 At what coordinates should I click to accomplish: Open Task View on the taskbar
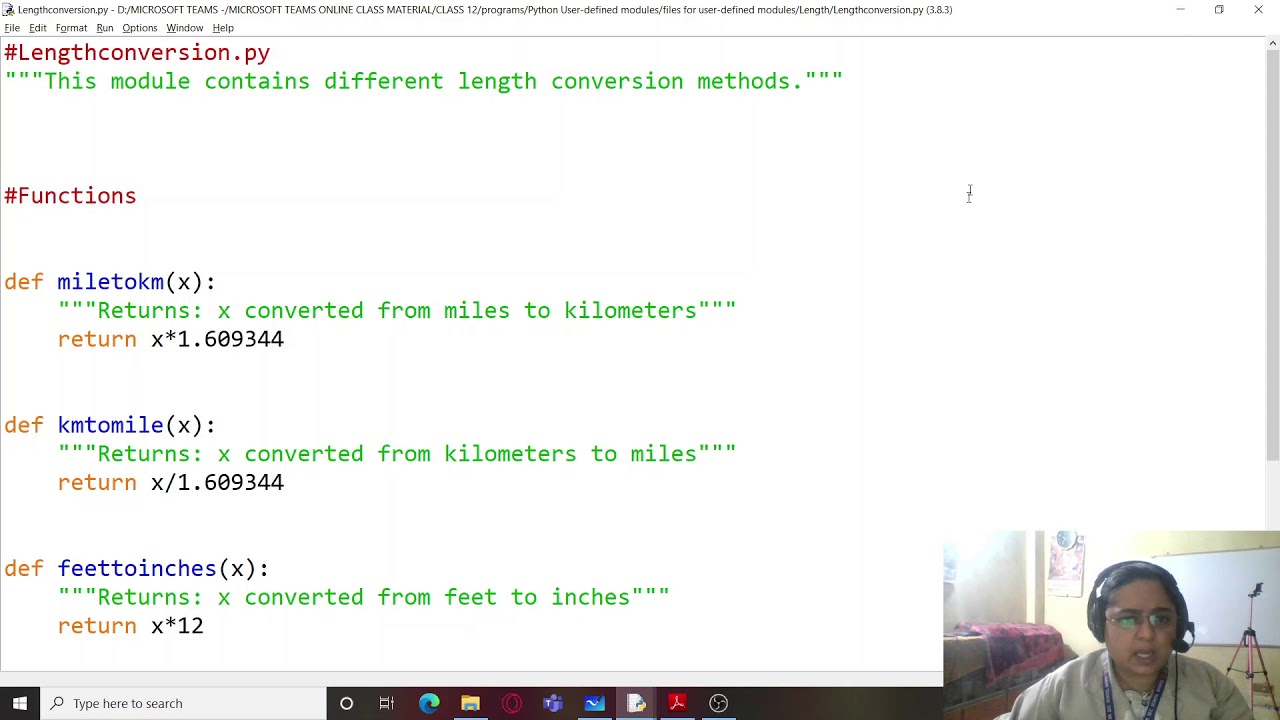click(x=387, y=703)
